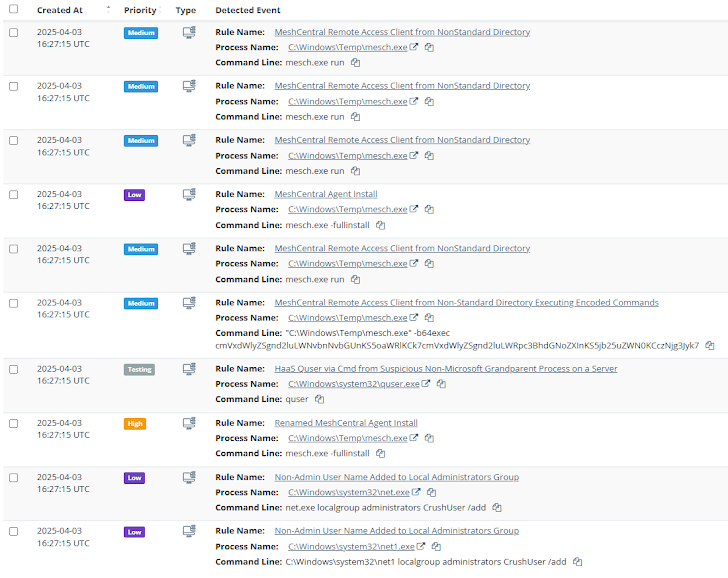Click the Detected Event column header

point(247,10)
